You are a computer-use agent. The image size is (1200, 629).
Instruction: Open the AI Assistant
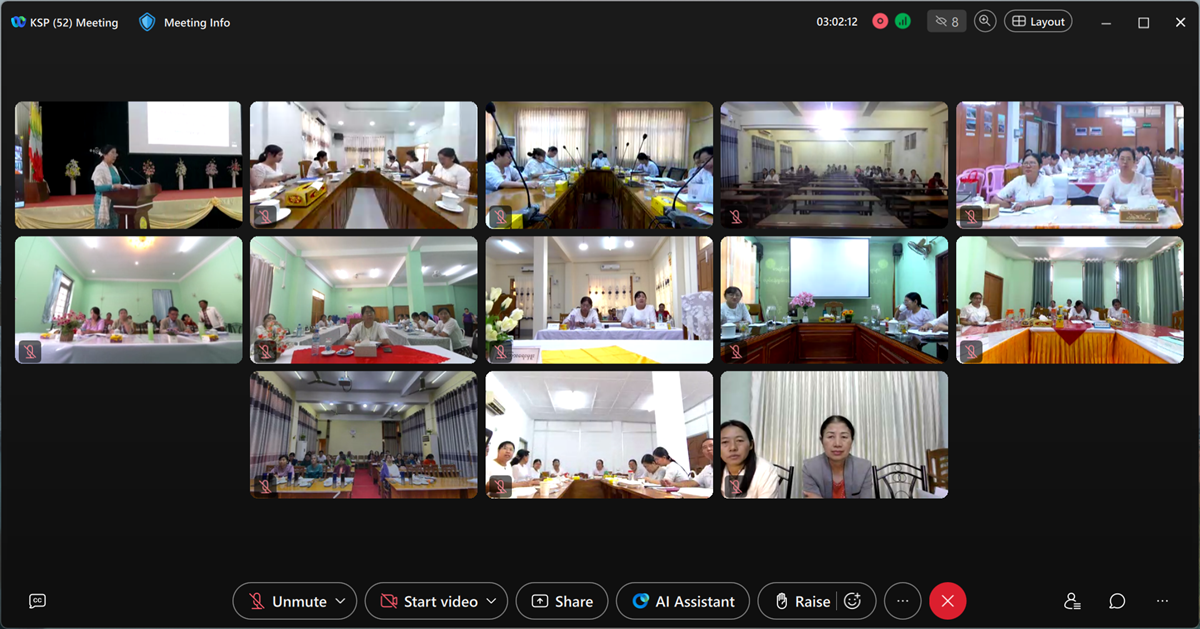click(683, 601)
